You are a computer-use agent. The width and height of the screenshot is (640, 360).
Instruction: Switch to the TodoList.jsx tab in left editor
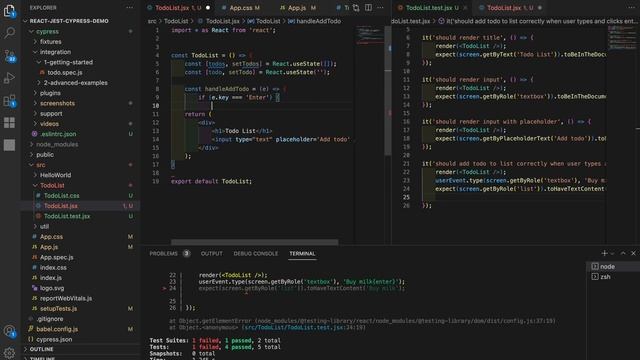coord(178,8)
